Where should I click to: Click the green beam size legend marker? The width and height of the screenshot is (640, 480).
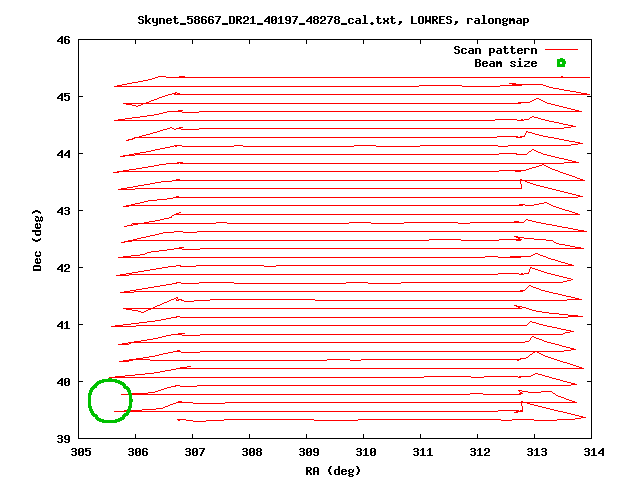pyautogui.click(x=562, y=63)
